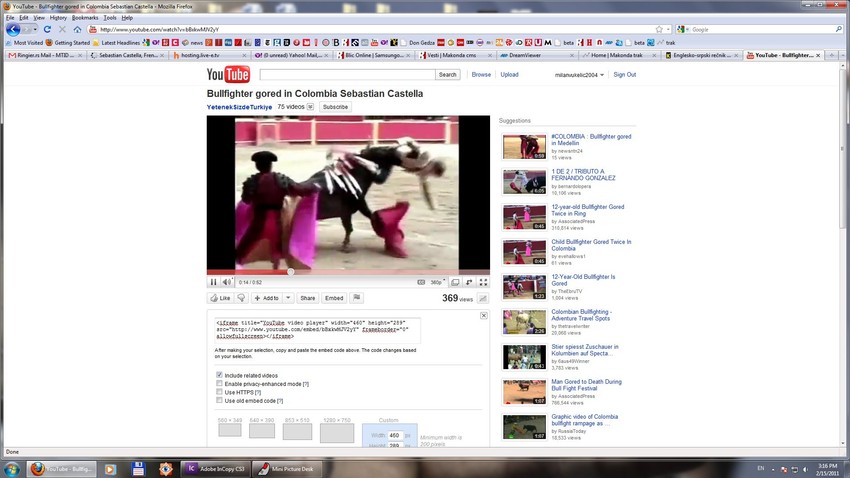Tick the Use HTTPS checkbox

(x=220, y=392)
